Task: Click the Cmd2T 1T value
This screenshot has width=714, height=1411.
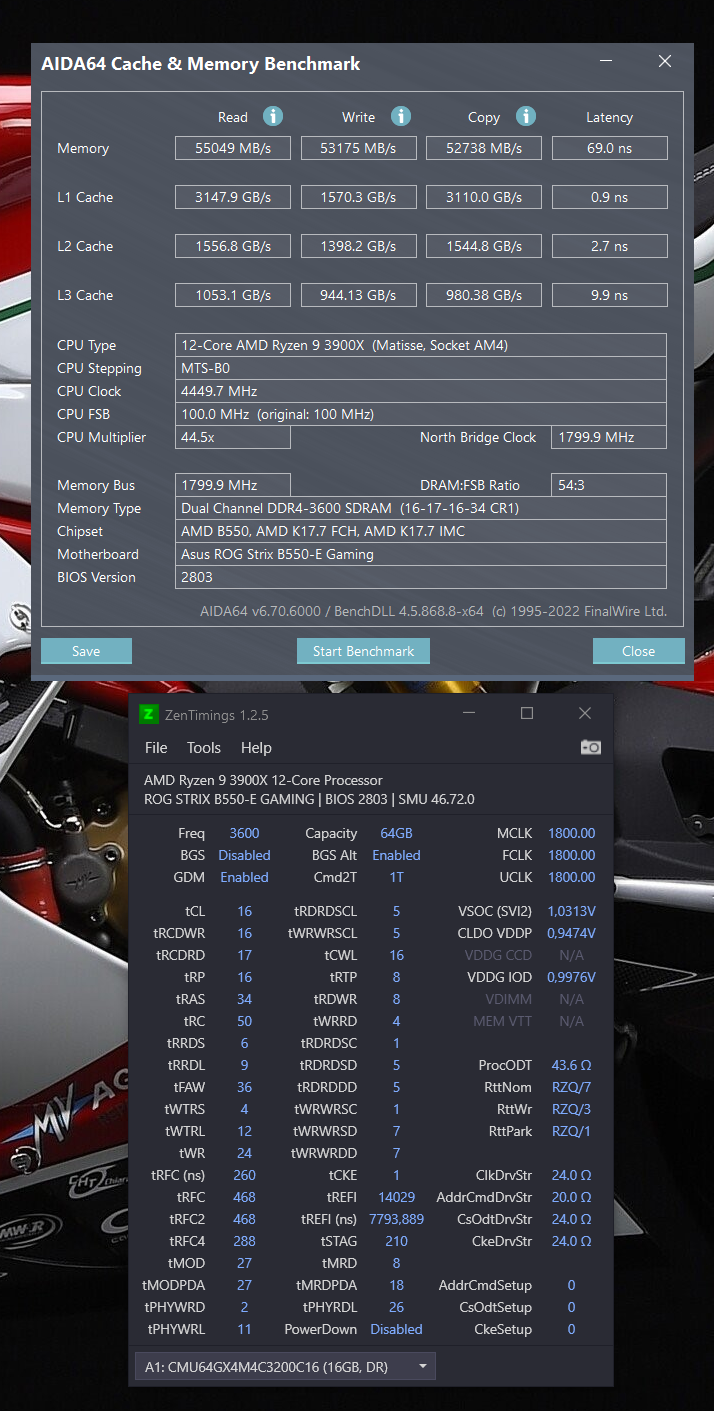Action: click(396, 877)
